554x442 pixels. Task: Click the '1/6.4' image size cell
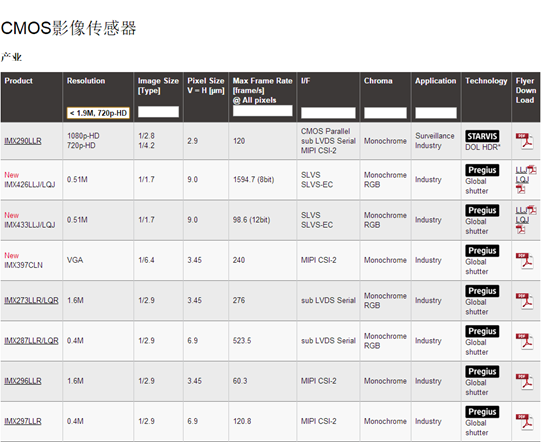point(146,260)
